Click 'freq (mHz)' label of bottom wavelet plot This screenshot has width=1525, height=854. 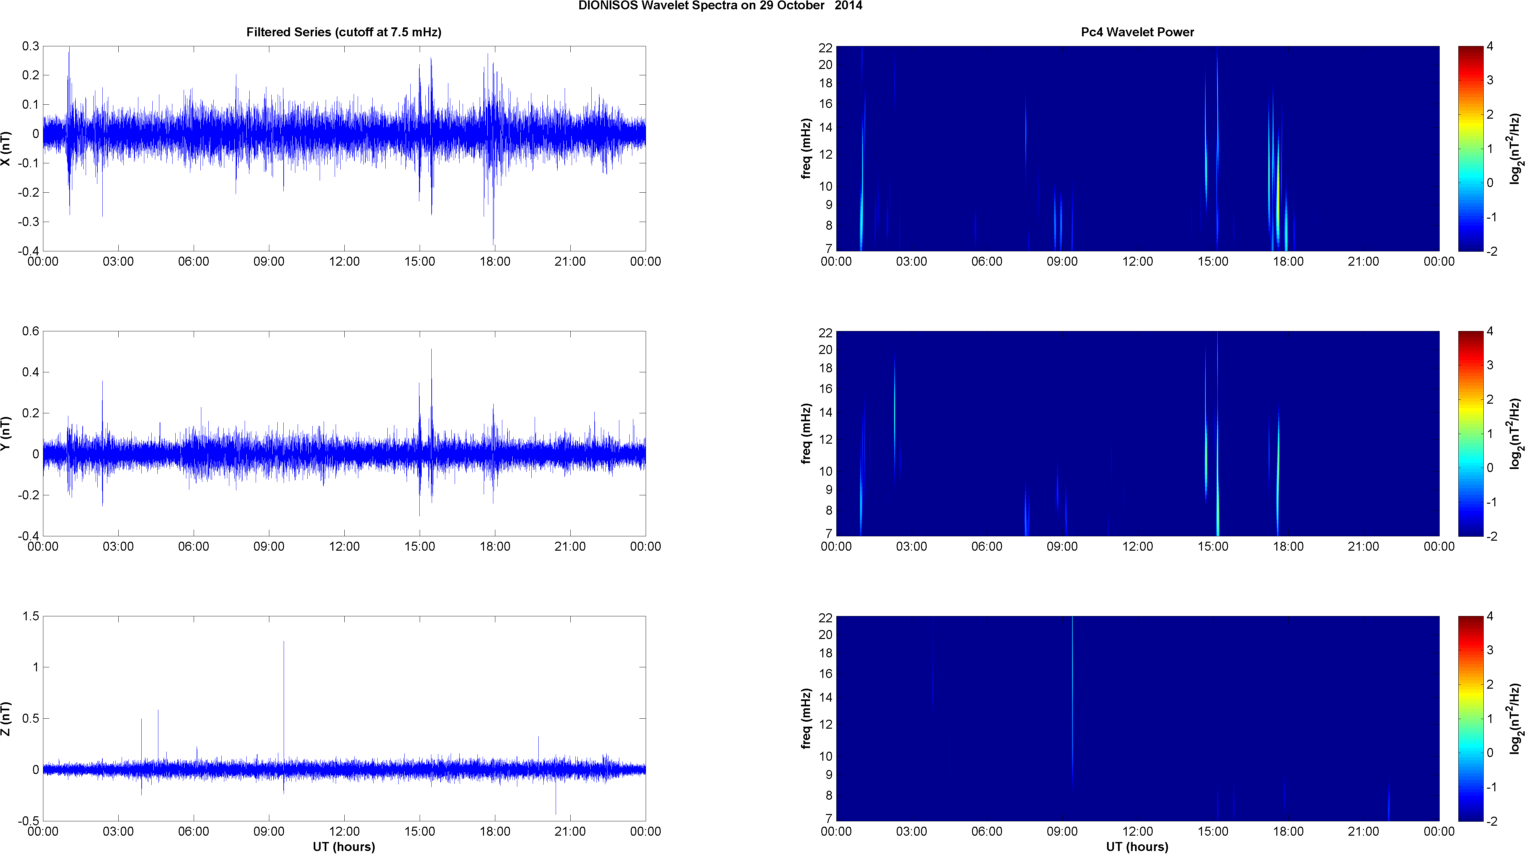pyautogui.click(x=806, y=718)
